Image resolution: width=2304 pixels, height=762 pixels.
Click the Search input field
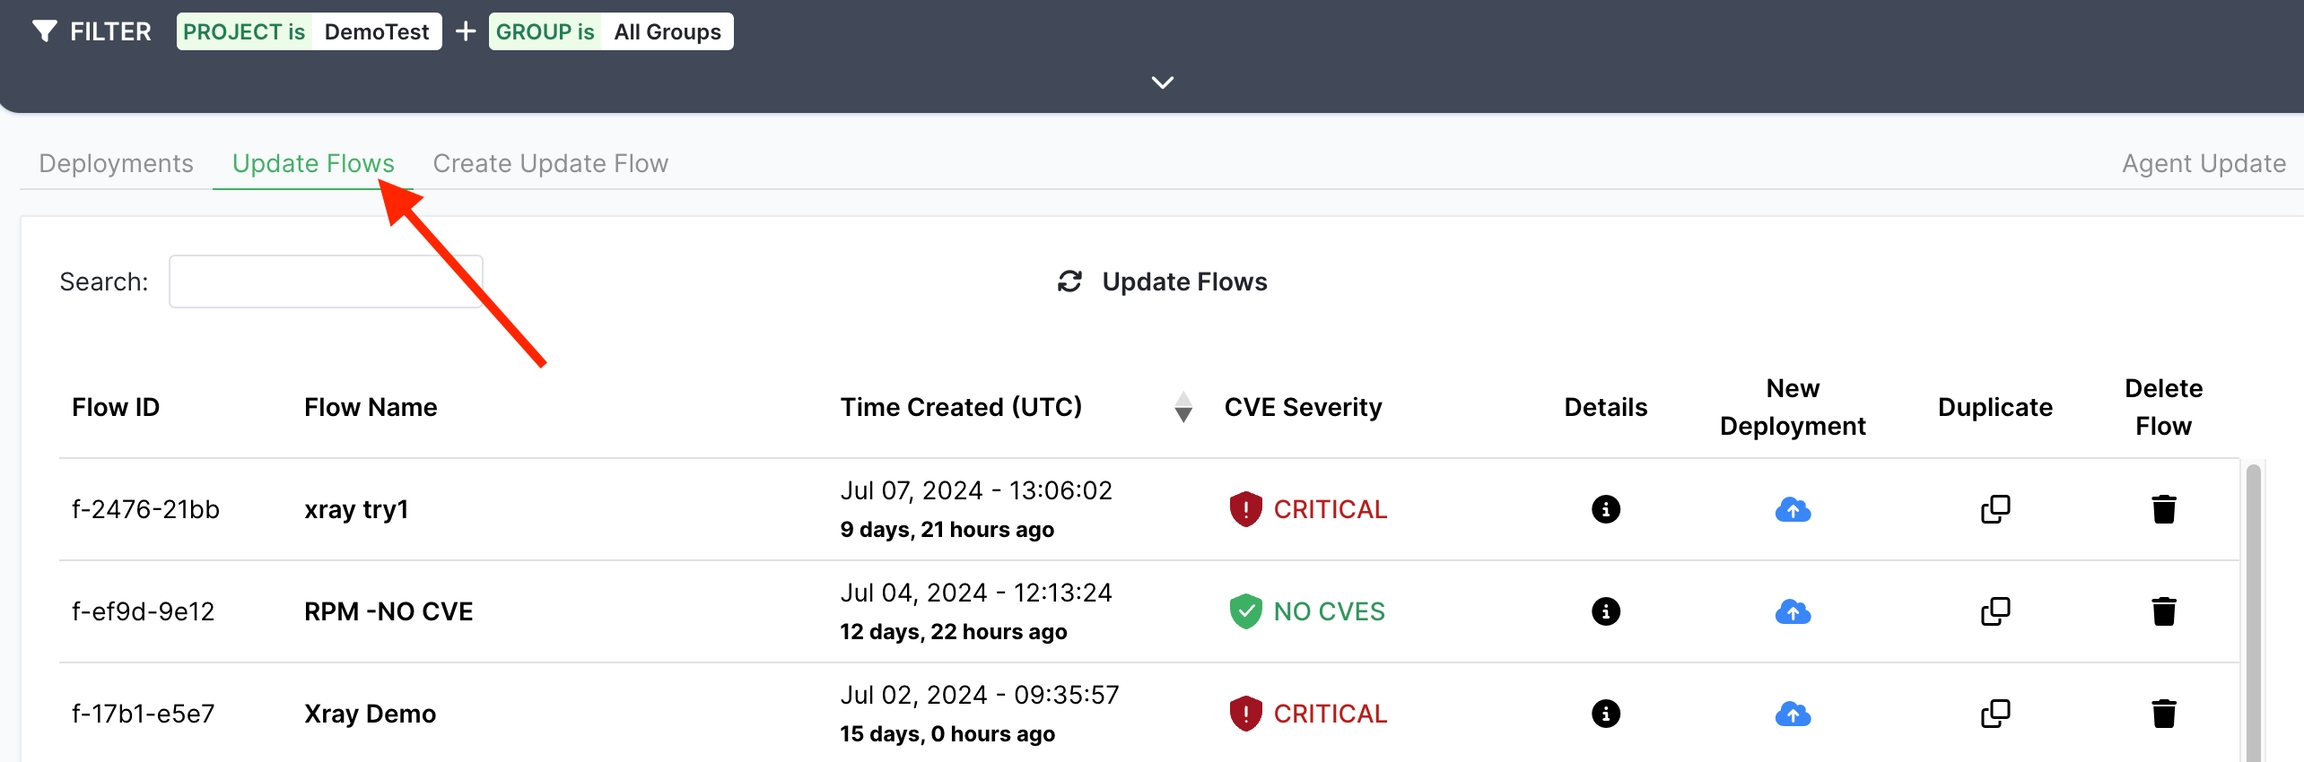click(325, 282)
